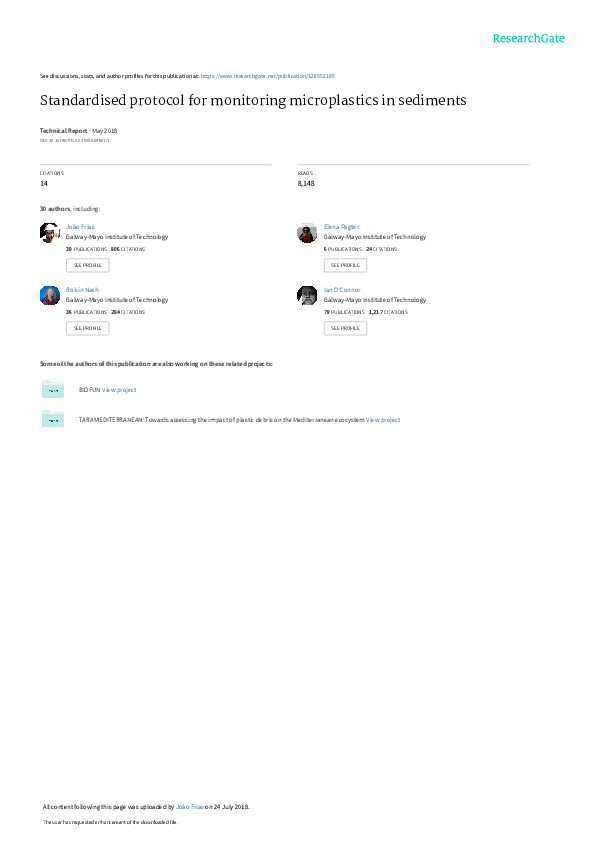The height and width of the screenshot is (841, 595).
Task: Click Ian O'Connor's profile photo
Action: pos(307,296)
